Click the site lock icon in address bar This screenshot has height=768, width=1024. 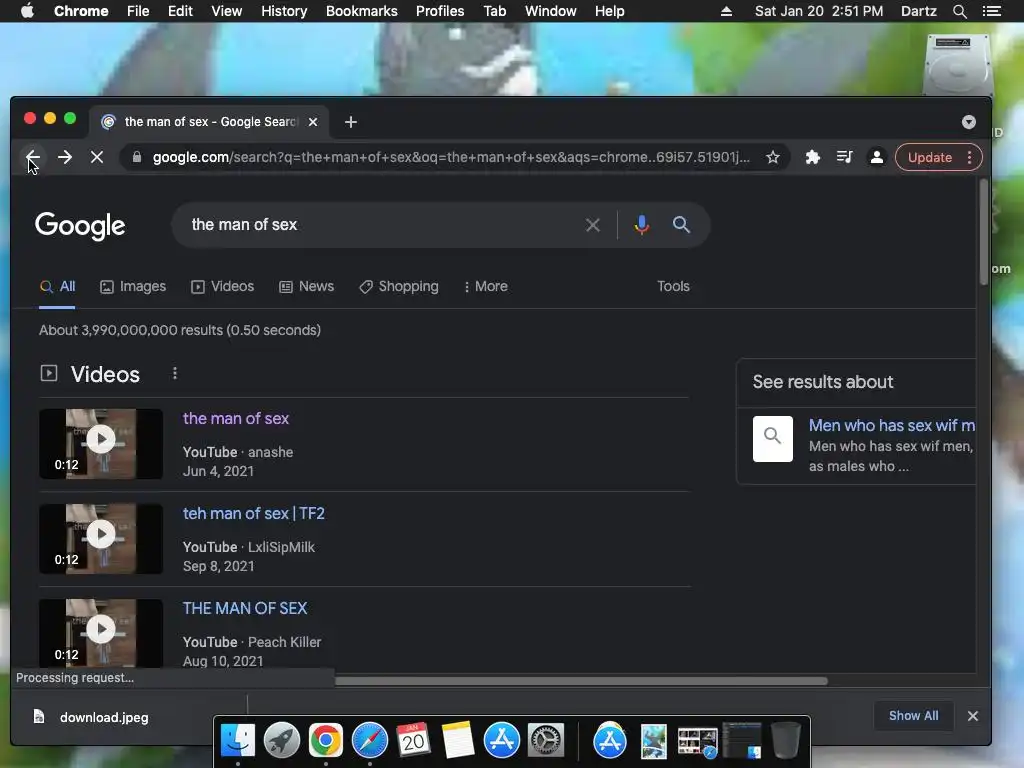pos(136,157)
